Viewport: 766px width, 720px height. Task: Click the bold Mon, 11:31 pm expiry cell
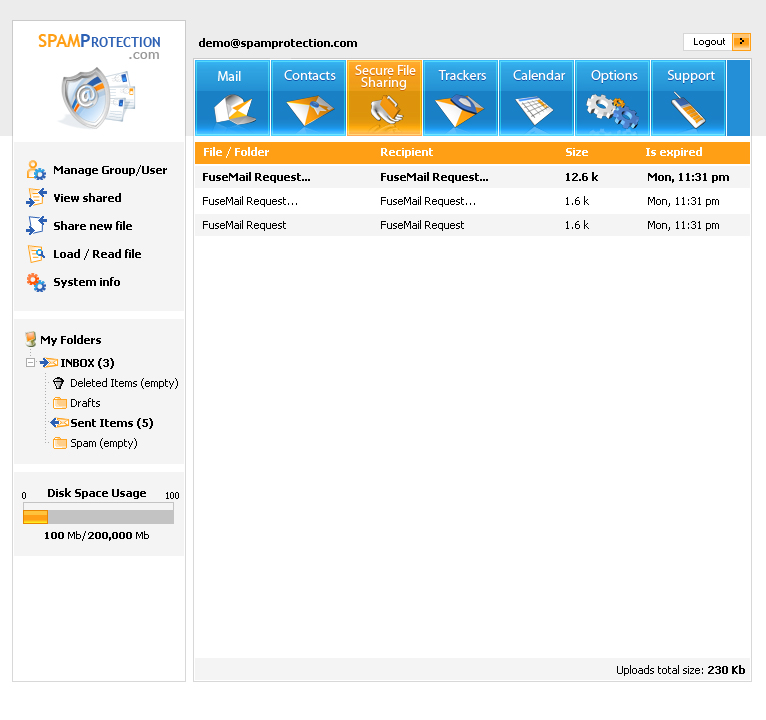(688, 177)
